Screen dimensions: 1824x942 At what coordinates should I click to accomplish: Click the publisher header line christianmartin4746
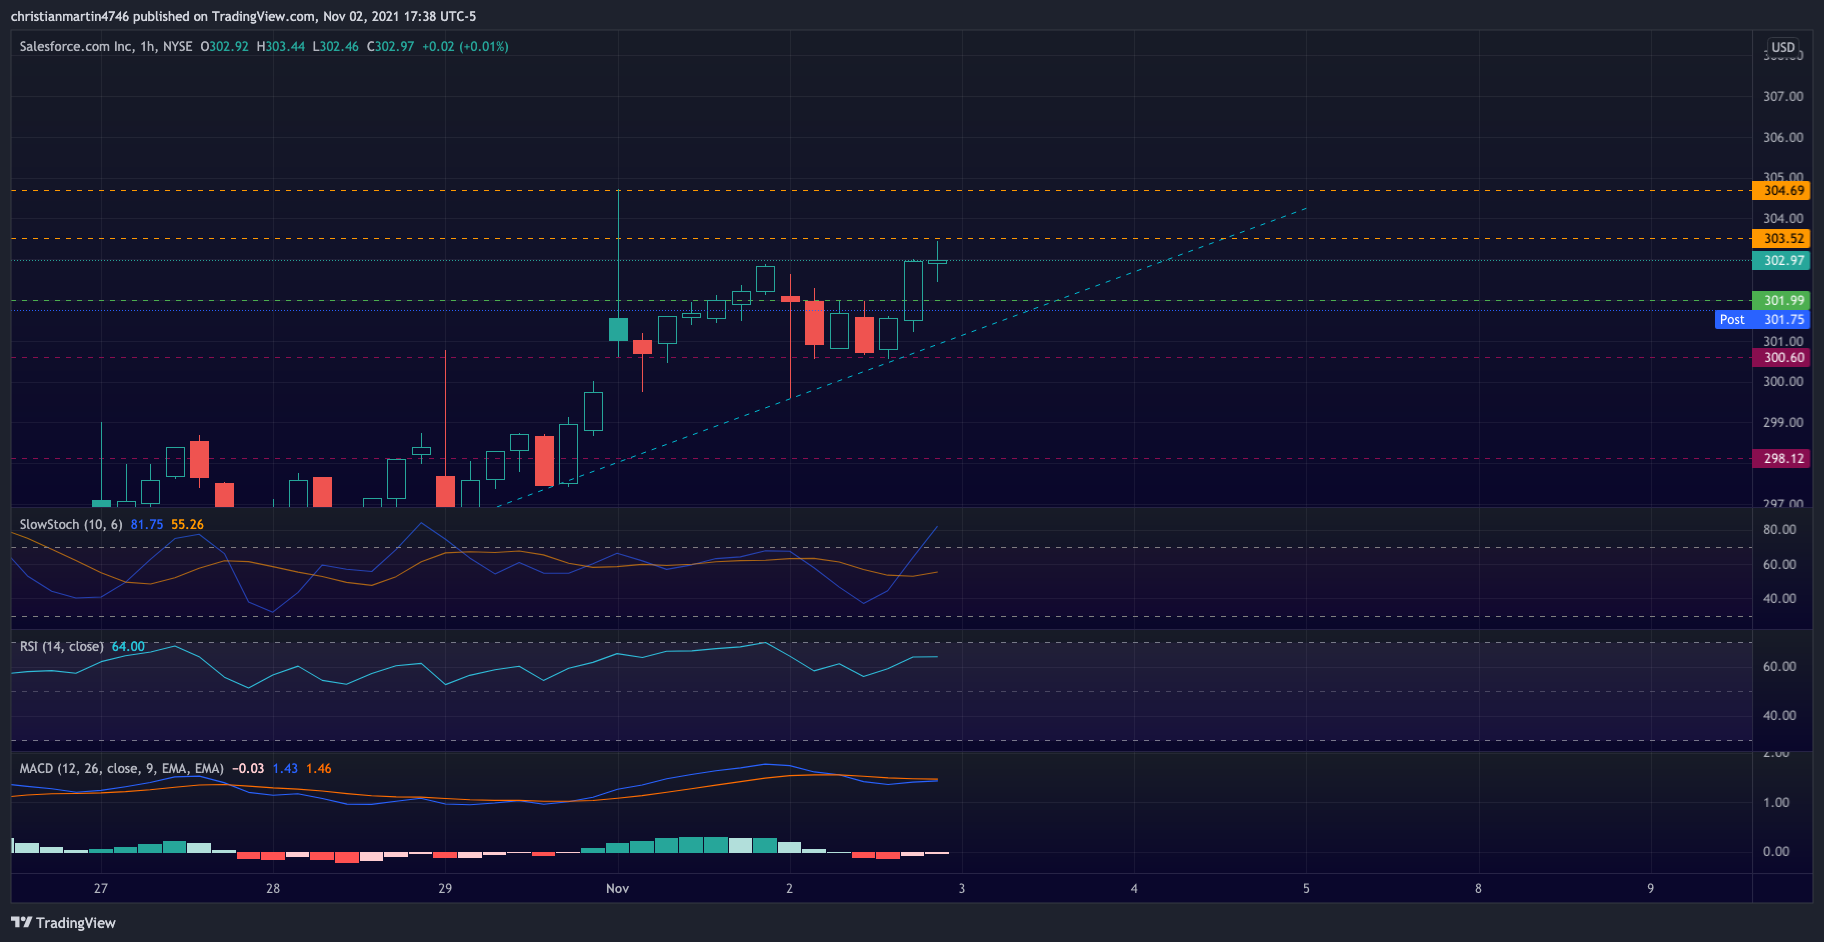point(243,17)
